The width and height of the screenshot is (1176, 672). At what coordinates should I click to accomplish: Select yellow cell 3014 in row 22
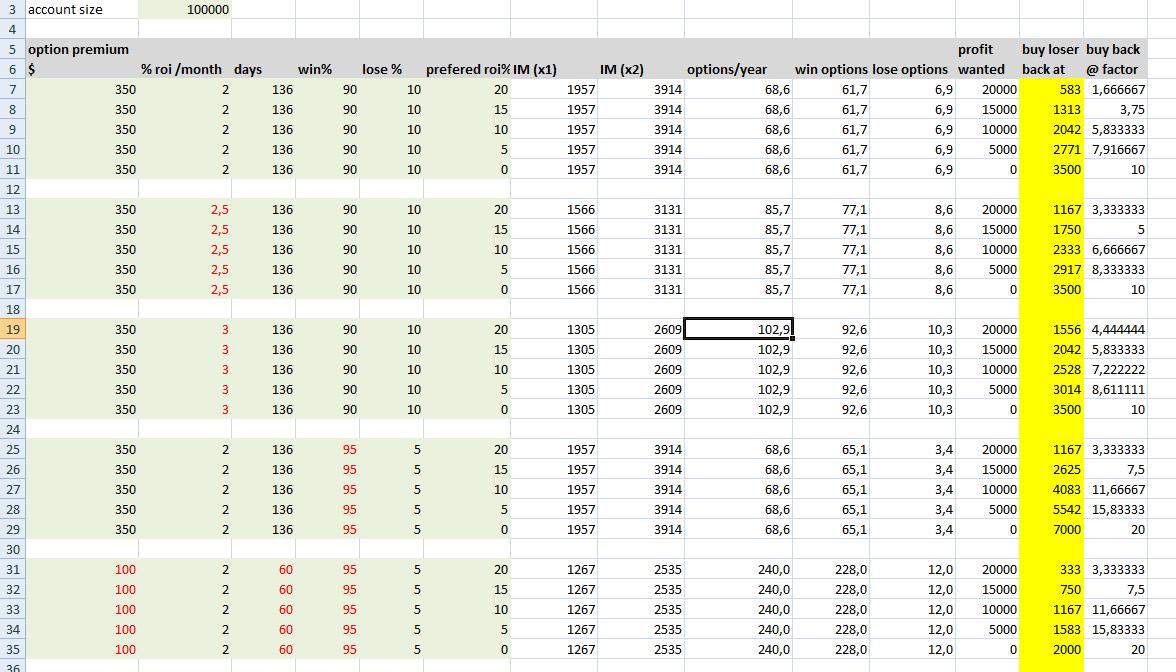click(x=1052, y=389)
